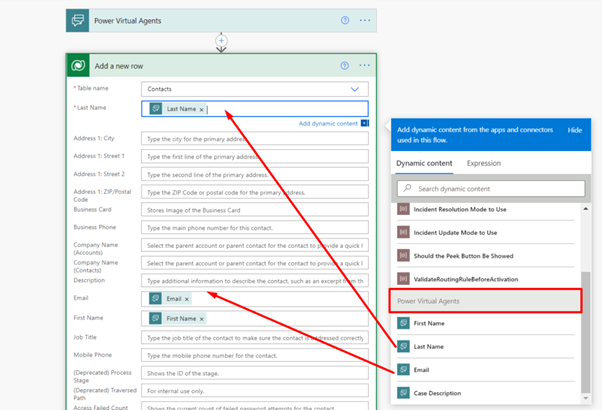
Task: Click the Should the Peek Button Be Showed icon
Action: pos(403,256)
